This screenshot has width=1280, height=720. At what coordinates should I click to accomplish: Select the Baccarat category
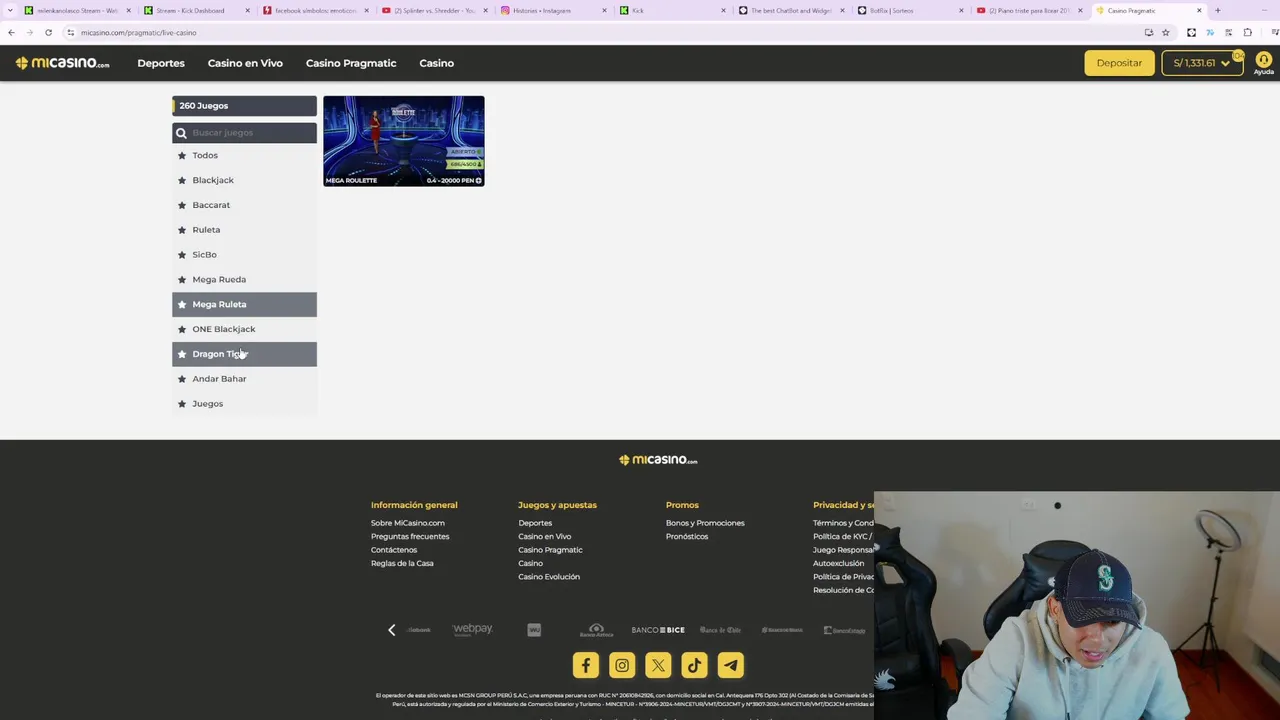(244, 205)
